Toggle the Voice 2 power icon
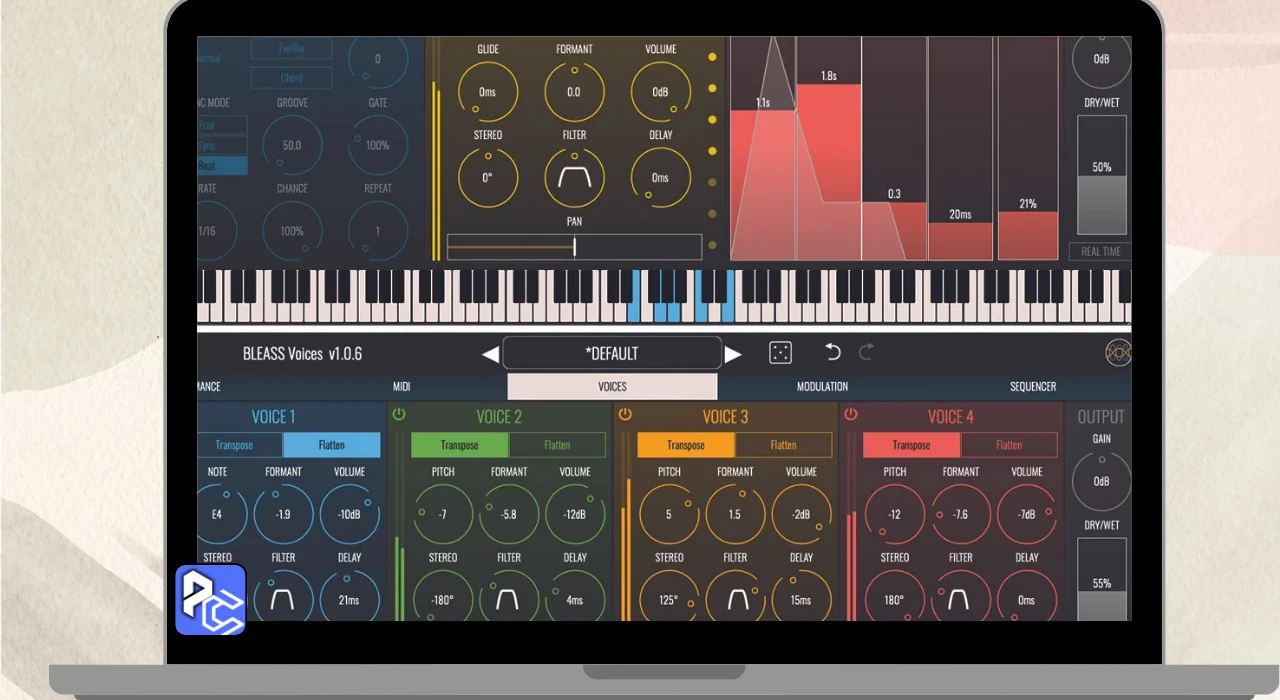Image resolution: width=1280 pixels, height=700 pixels. [399, 414]
